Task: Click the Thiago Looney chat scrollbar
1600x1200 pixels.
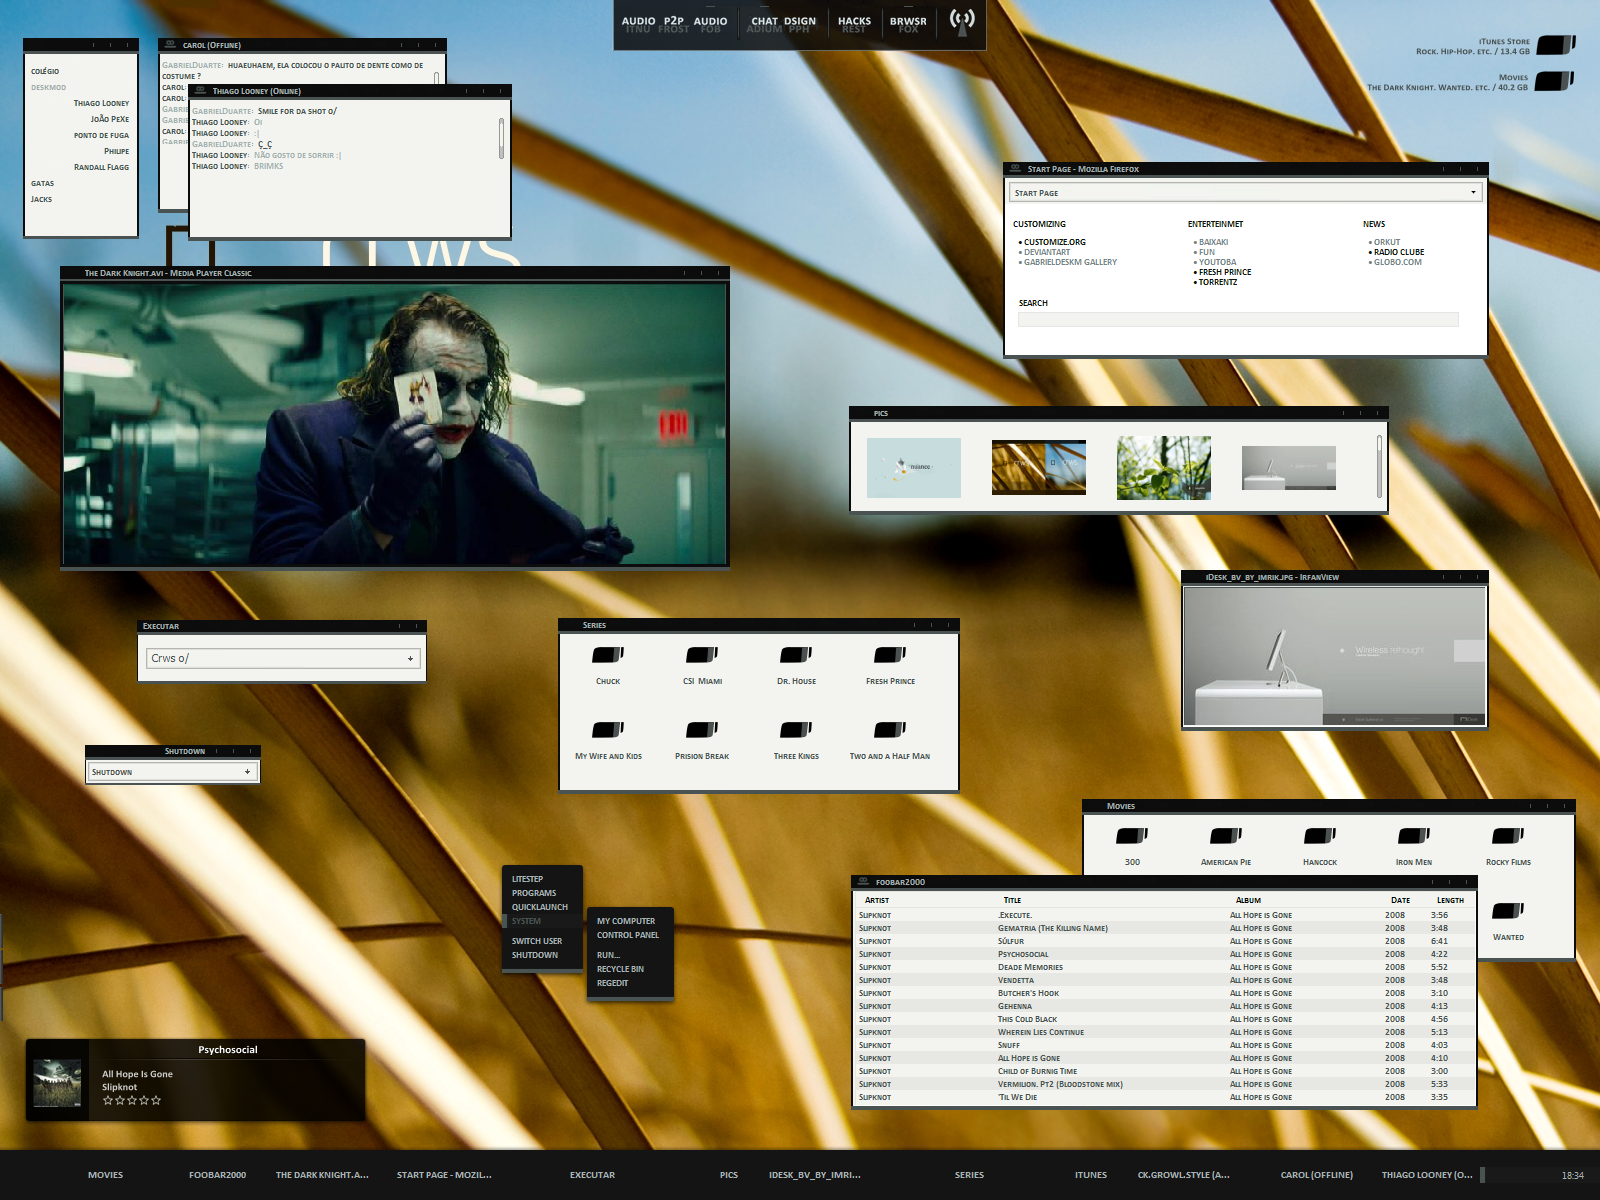Action: point(501,138)
